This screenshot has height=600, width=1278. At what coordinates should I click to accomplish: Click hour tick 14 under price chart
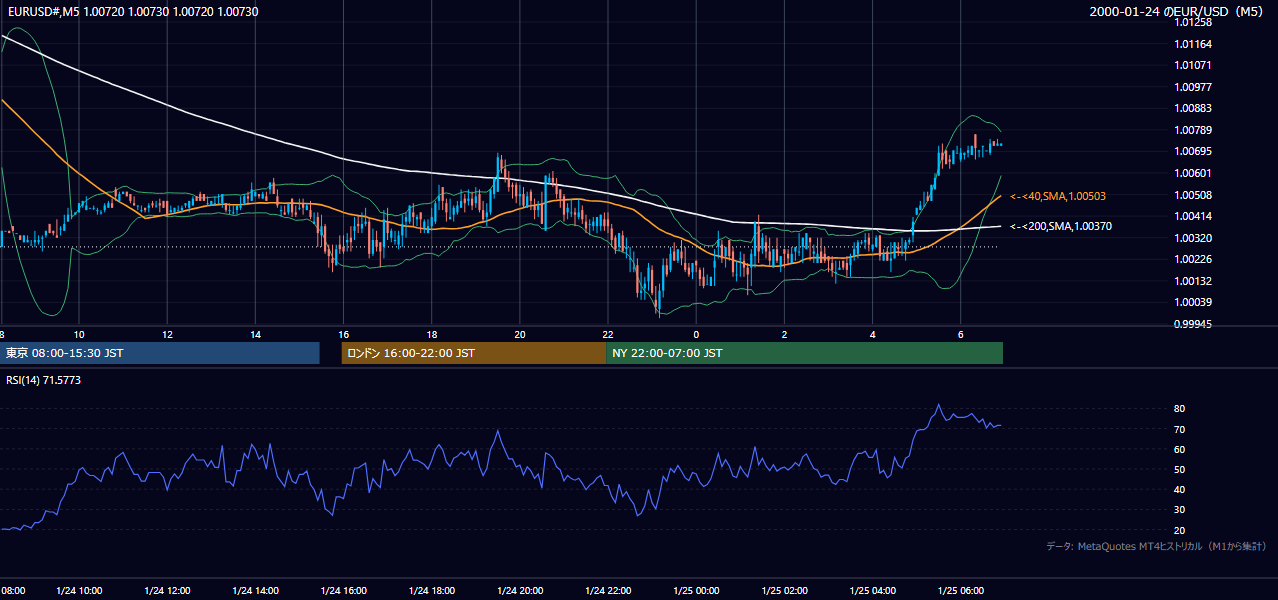point(255,334)
